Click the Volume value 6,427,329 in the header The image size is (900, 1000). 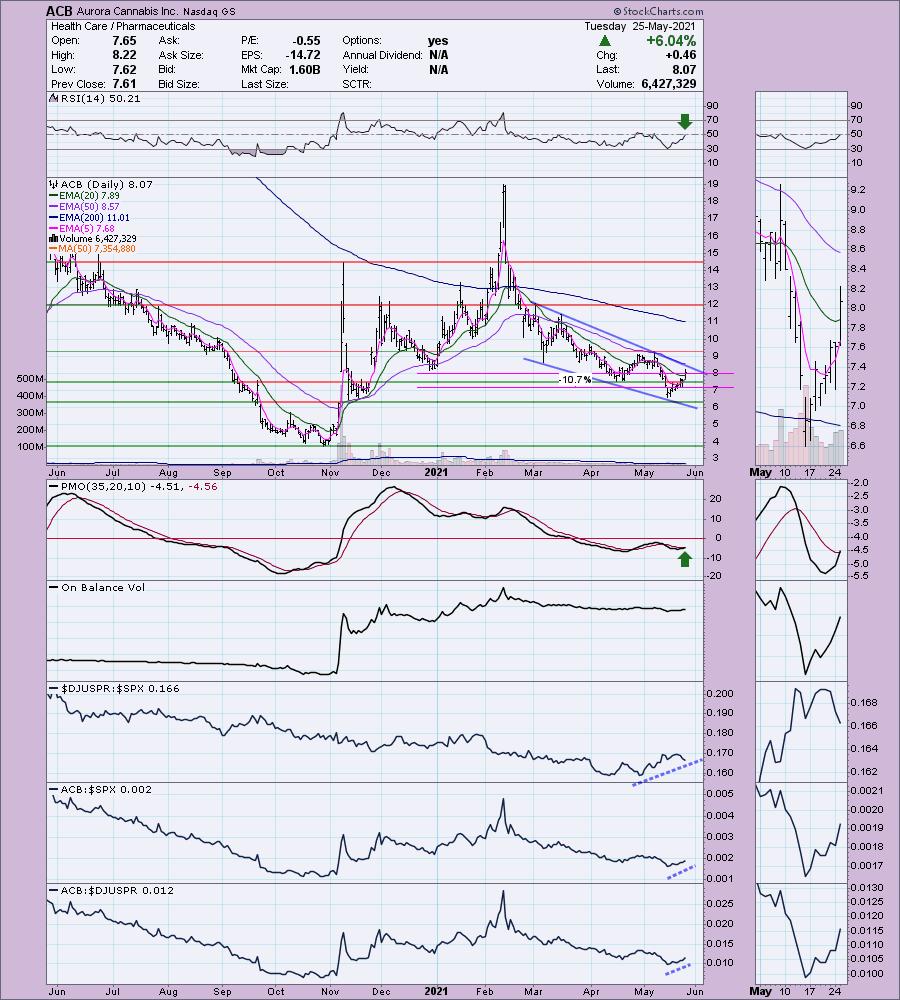669,84
